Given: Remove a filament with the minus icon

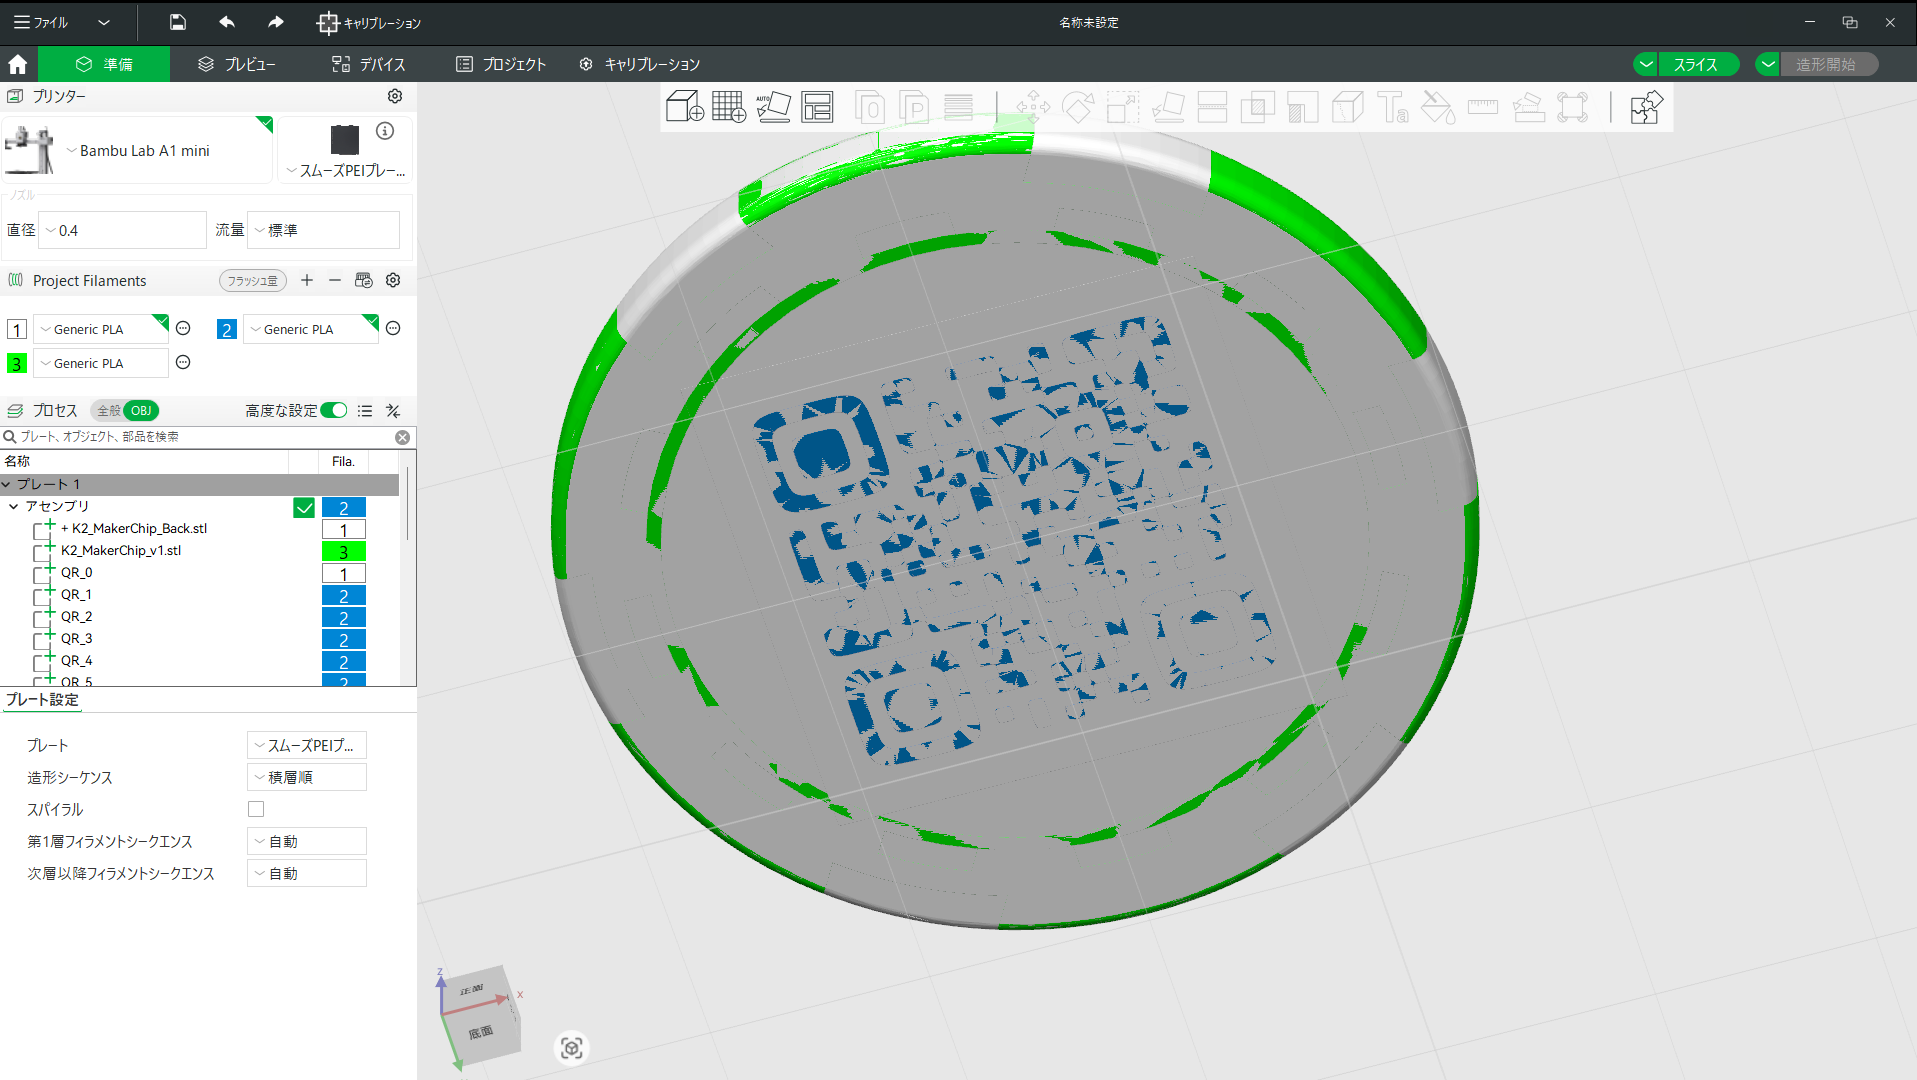Looking at the screenshot, I should point(335,280).
